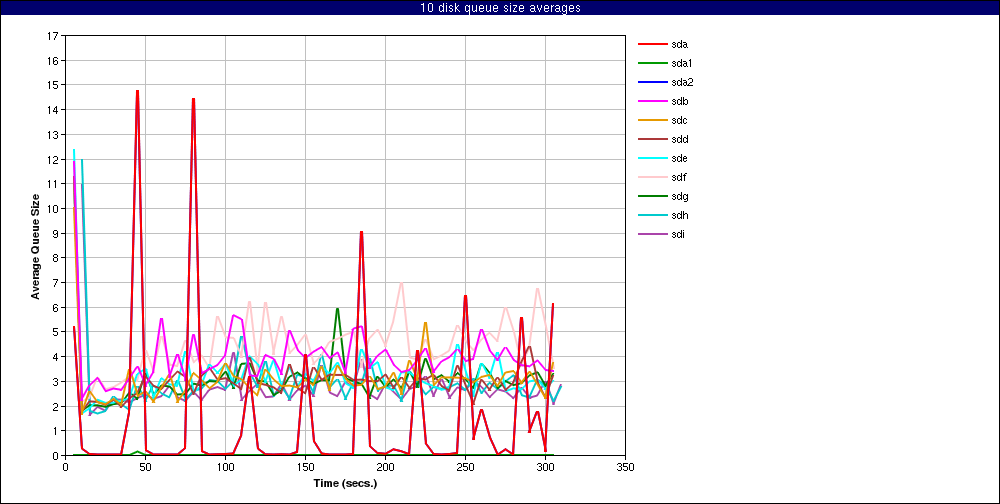Click the y-axis tick label 17

tap(53, 36)
